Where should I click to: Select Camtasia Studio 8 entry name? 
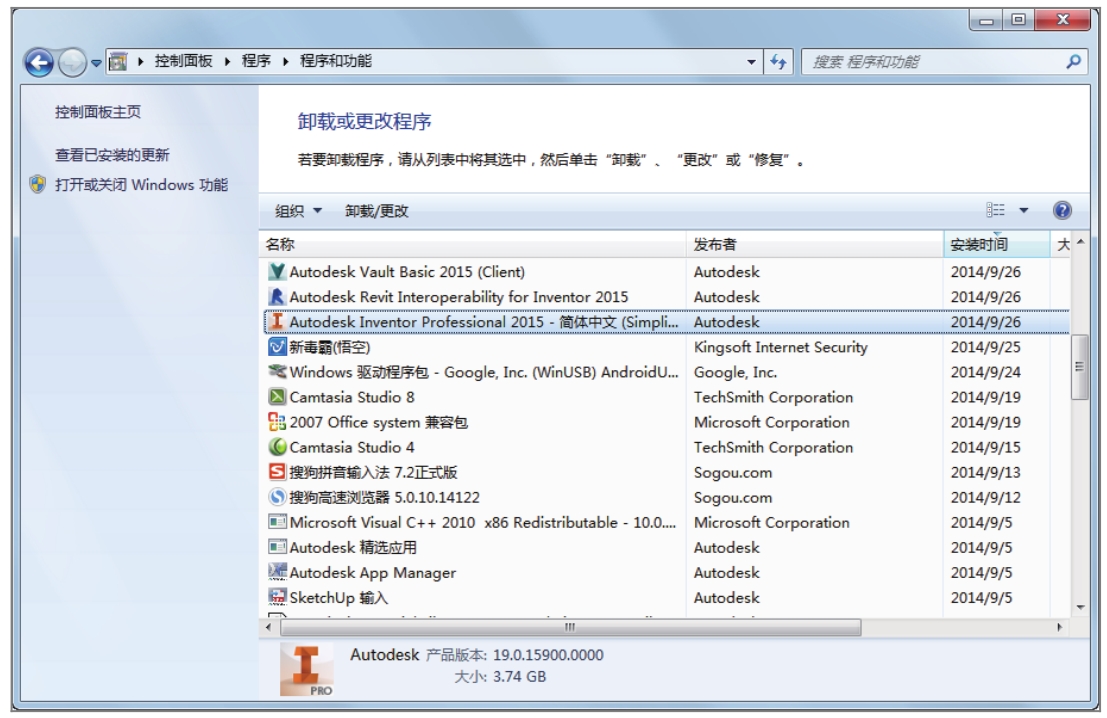tap(352, 397)
